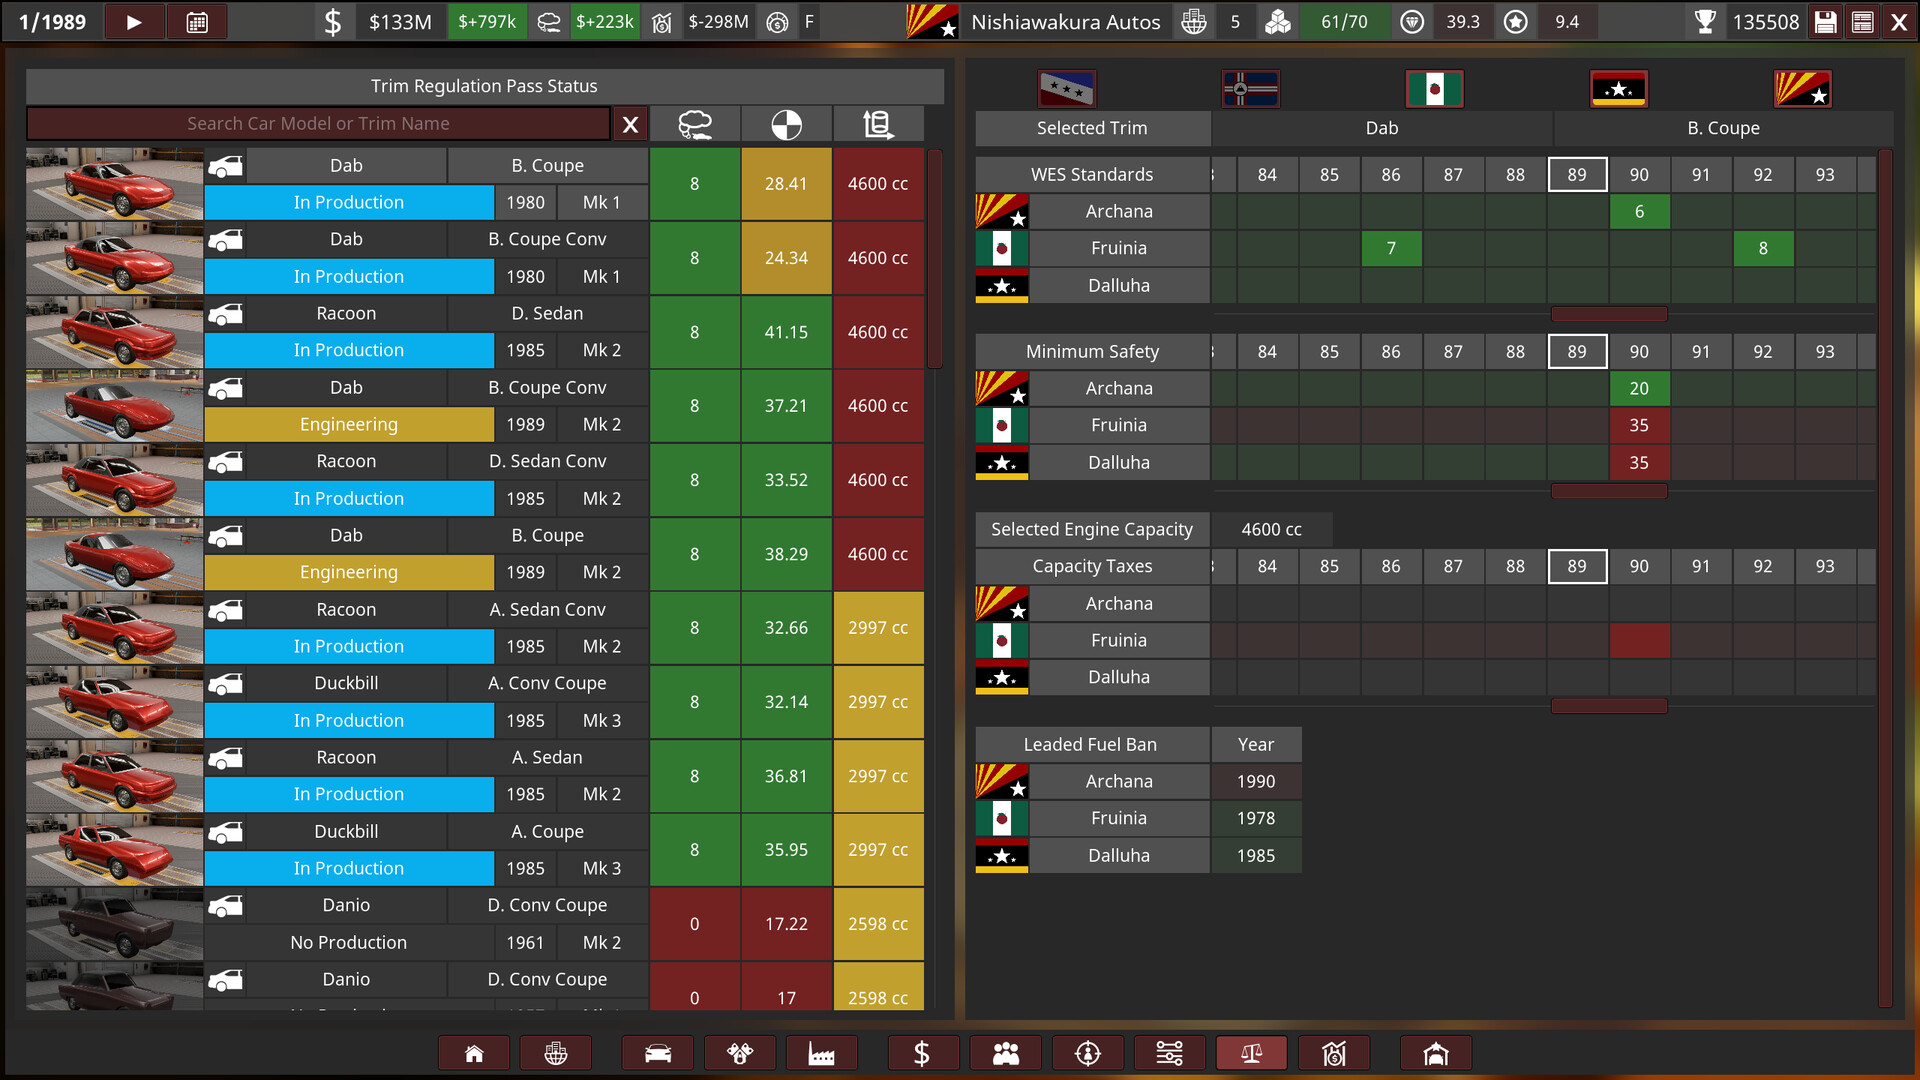The width and height of the screenshot is (1920, 1080).
Task: Switch to the B. Coupe trim tab
Action: (1722, 128)
